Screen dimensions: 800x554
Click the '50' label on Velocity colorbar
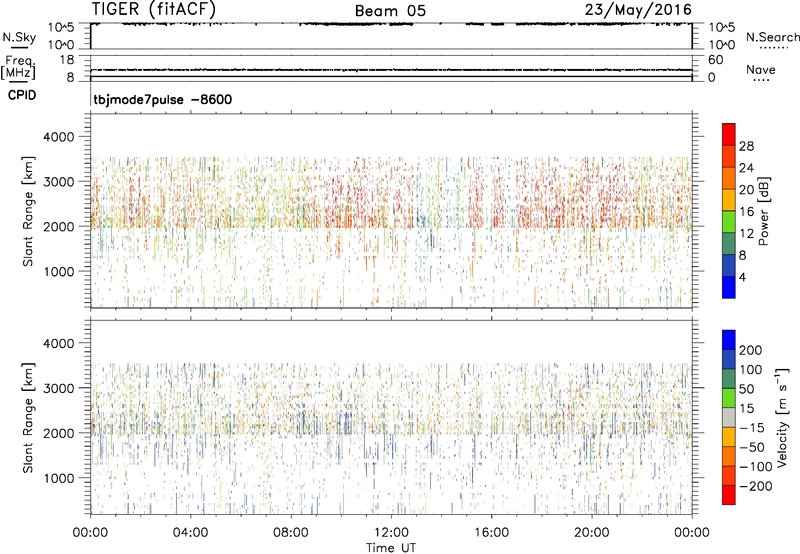coord(746,389)
